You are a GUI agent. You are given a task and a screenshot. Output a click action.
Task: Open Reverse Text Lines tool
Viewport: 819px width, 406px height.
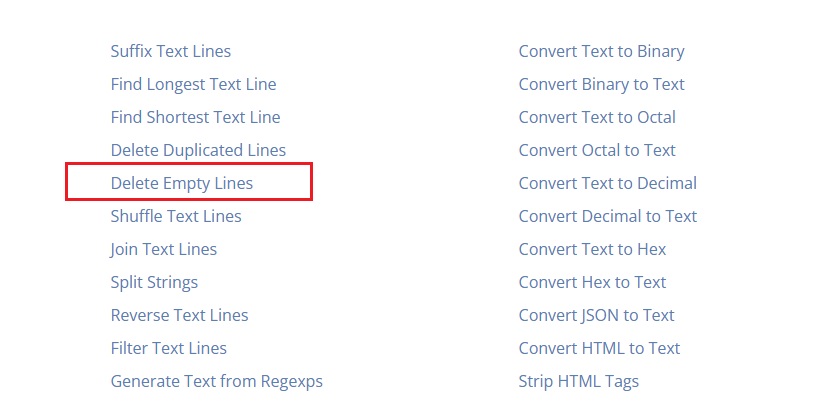pos(179,315)
